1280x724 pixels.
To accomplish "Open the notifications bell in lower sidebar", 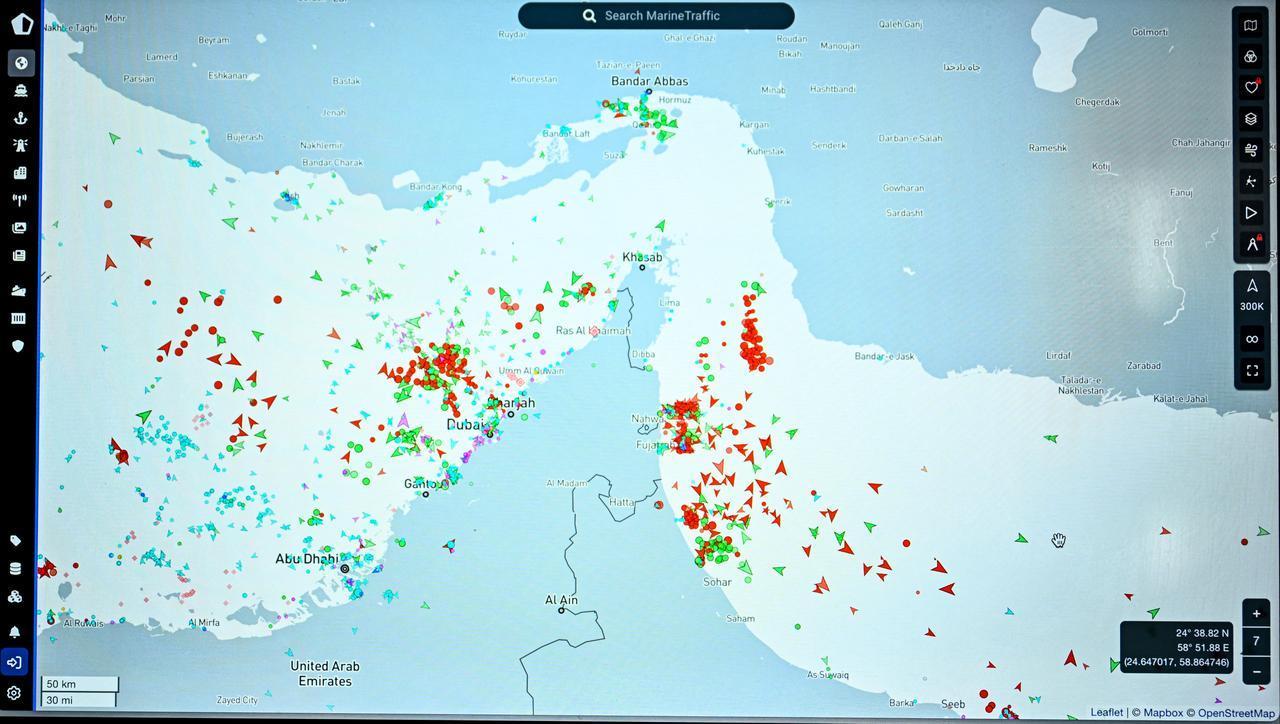I will [15, 632].
